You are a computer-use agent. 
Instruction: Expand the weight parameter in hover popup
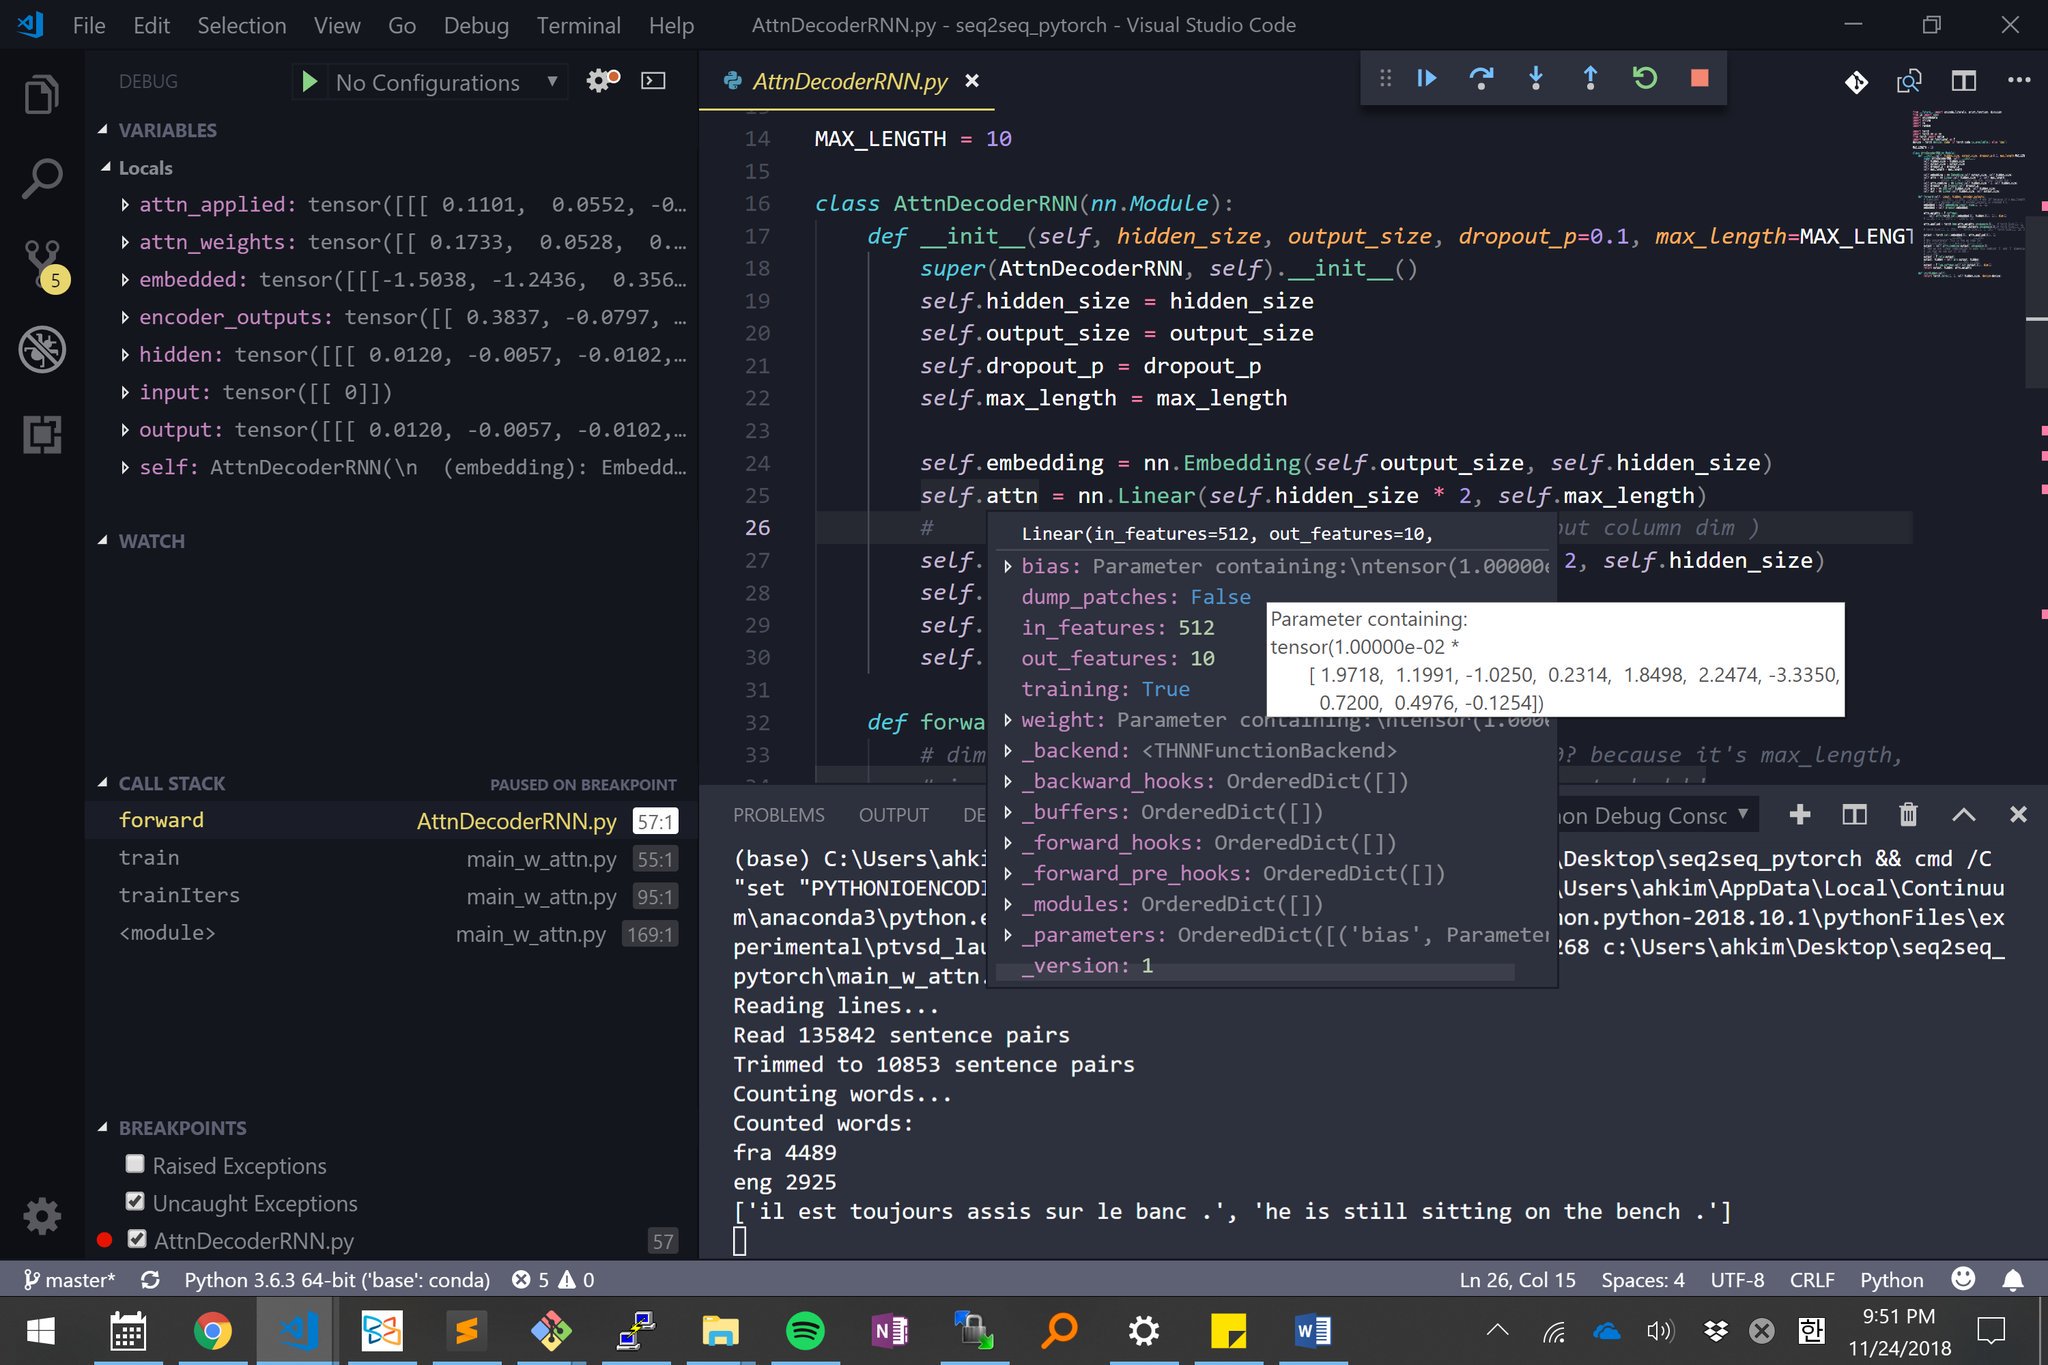click(x=1007, y=720)
